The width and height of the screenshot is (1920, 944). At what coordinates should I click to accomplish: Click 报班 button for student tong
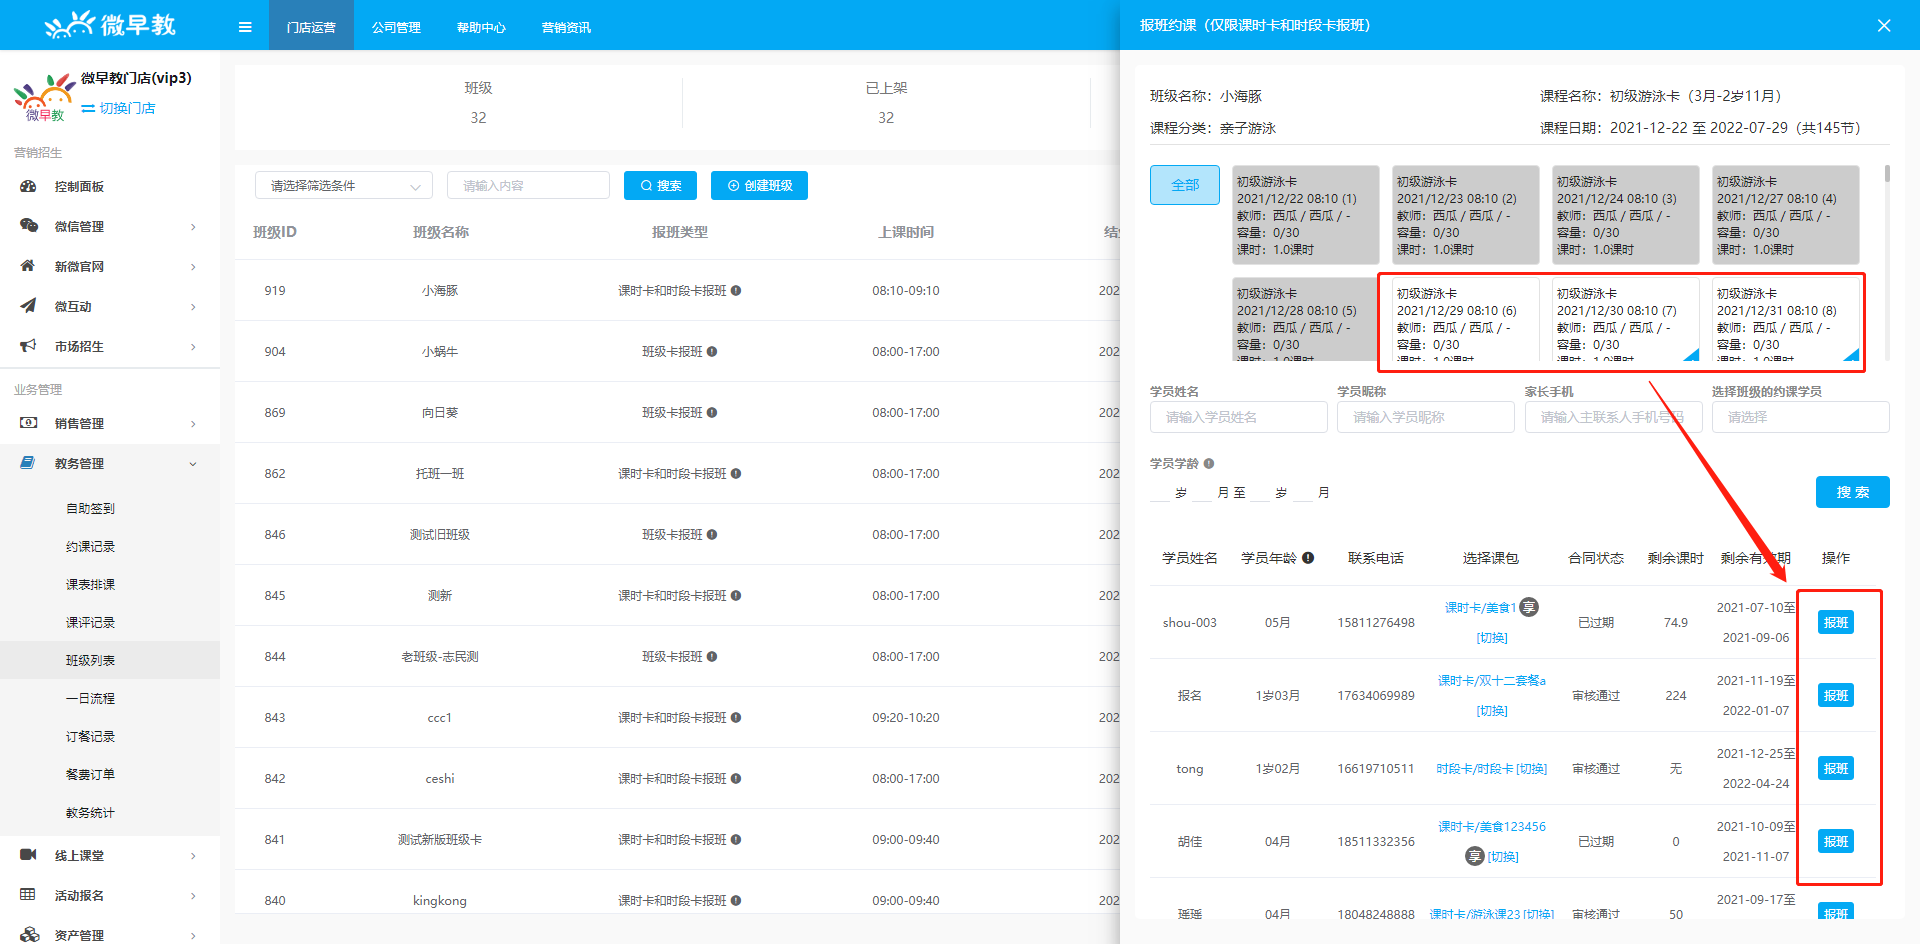pyautogui.click(x=1836, y=768)
